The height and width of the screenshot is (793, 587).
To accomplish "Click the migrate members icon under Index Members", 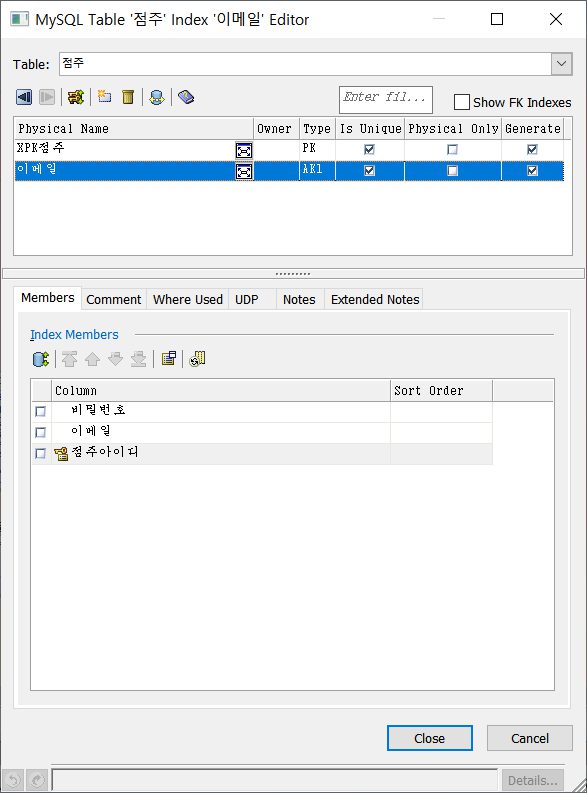I will (40, 359).
